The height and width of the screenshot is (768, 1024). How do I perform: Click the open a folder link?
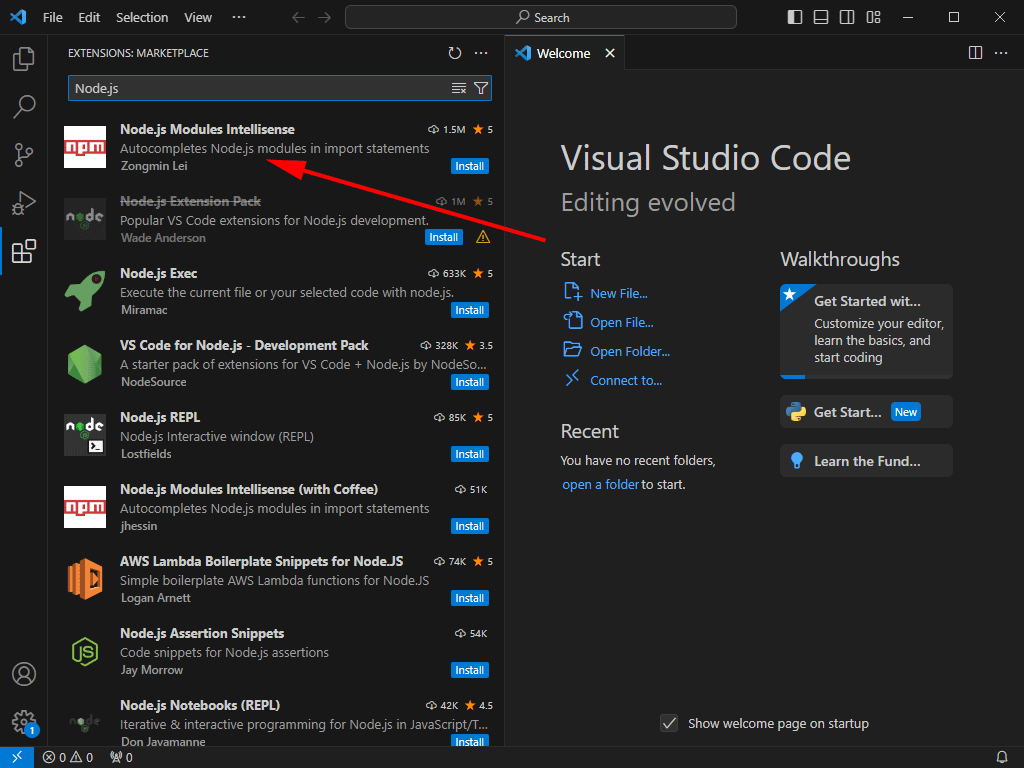[600, 485]
